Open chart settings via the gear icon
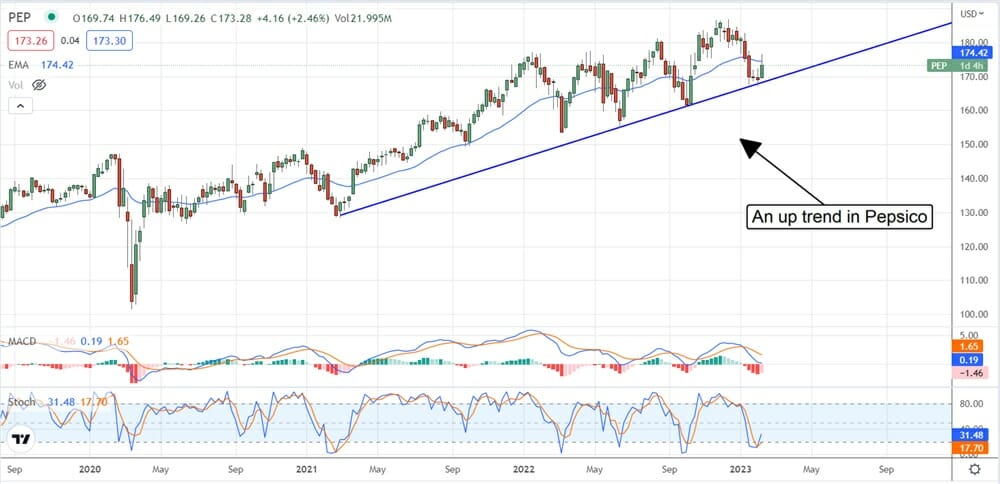Viewport: 1000px width, 484px height. (x=974, y=467)
